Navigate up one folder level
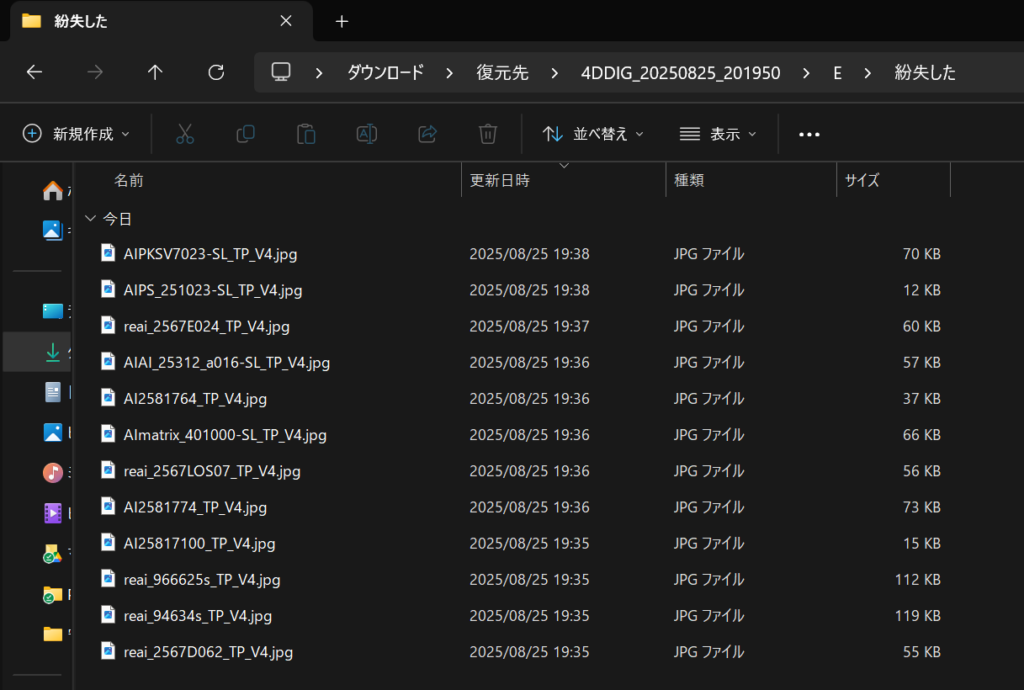 [x=154, y=72]
